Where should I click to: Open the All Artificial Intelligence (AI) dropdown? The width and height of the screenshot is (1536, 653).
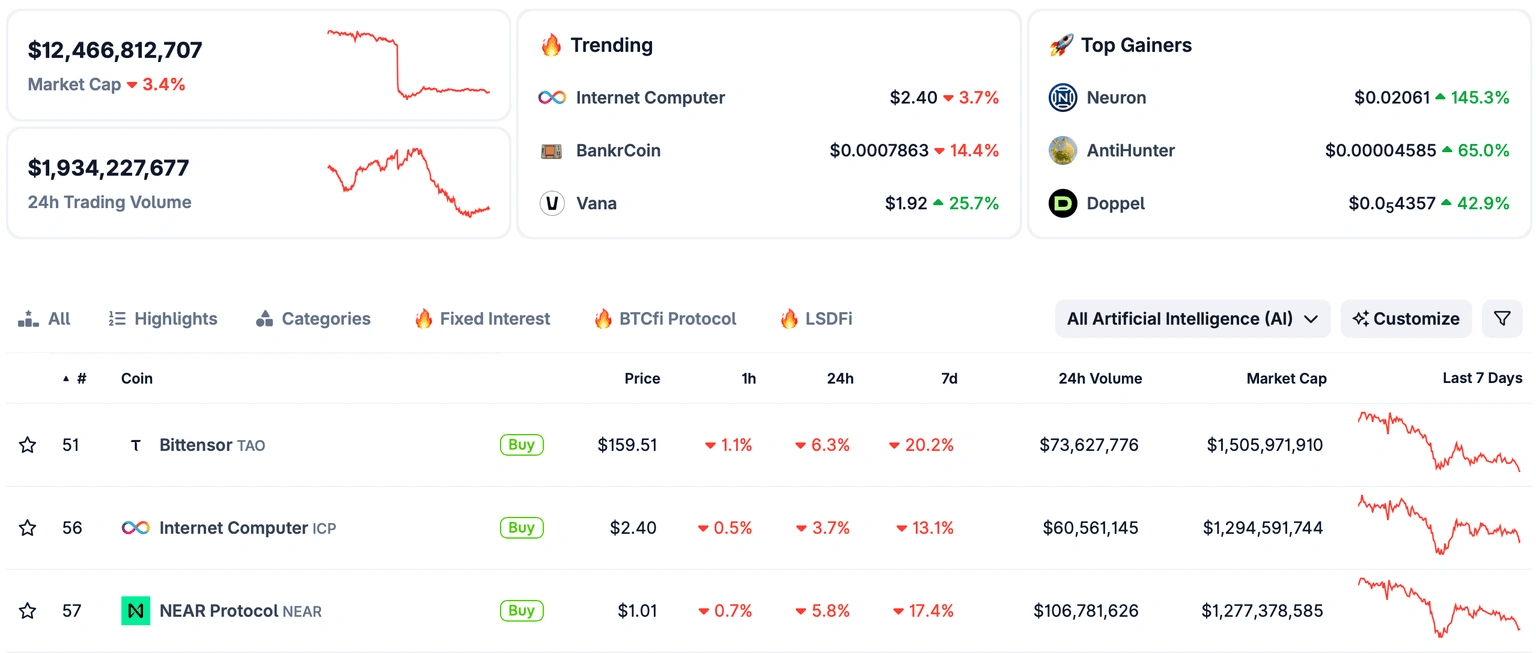(1192, 319)
